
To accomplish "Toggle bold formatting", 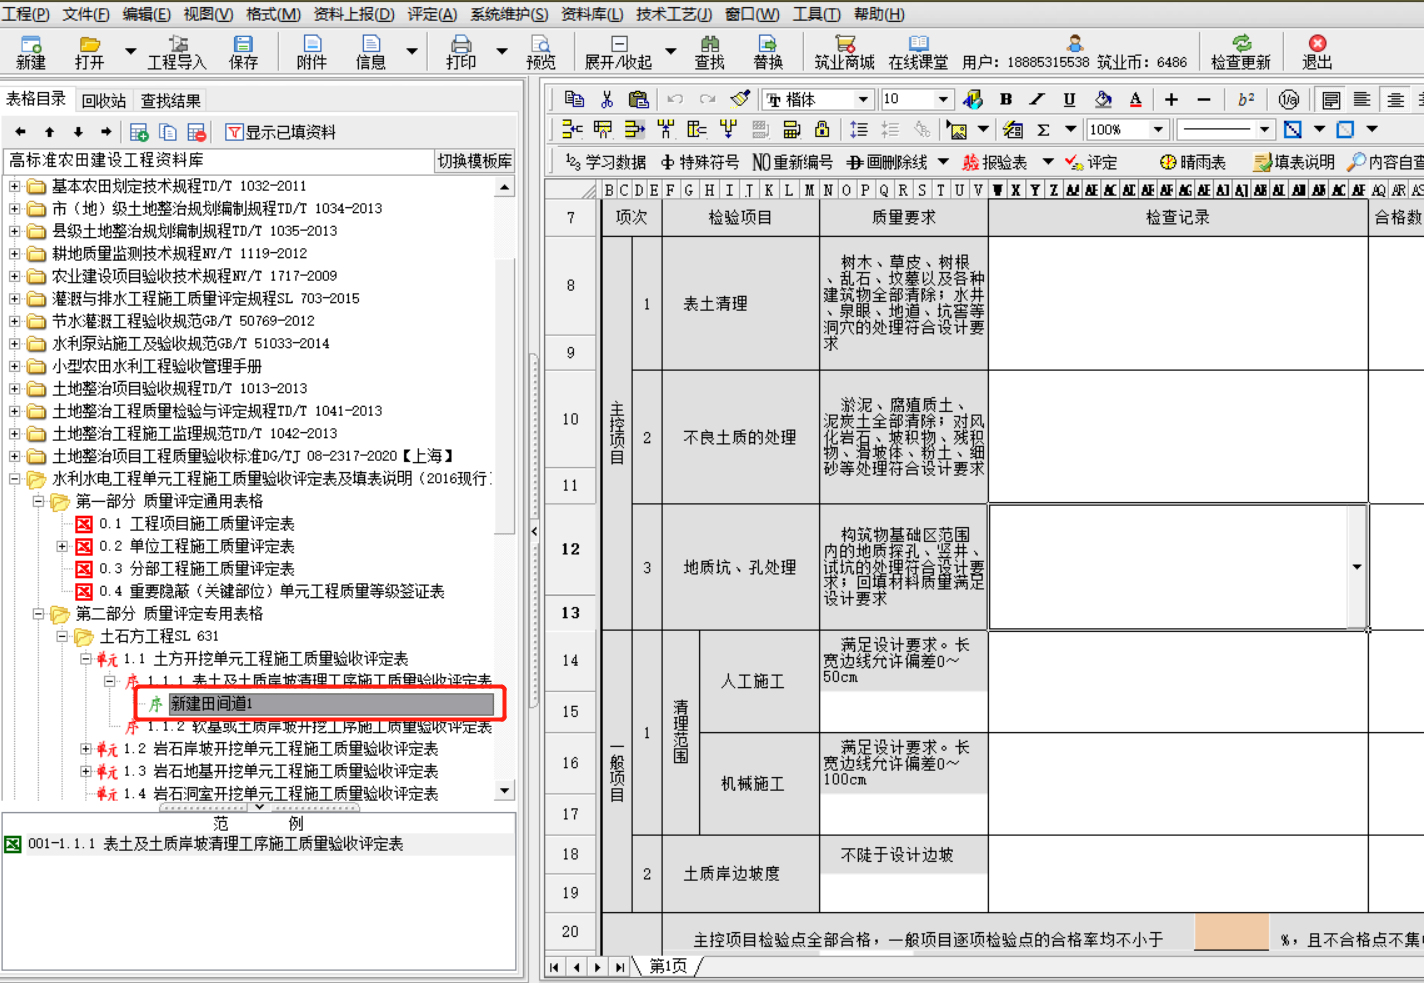I will click(1006, 99).
